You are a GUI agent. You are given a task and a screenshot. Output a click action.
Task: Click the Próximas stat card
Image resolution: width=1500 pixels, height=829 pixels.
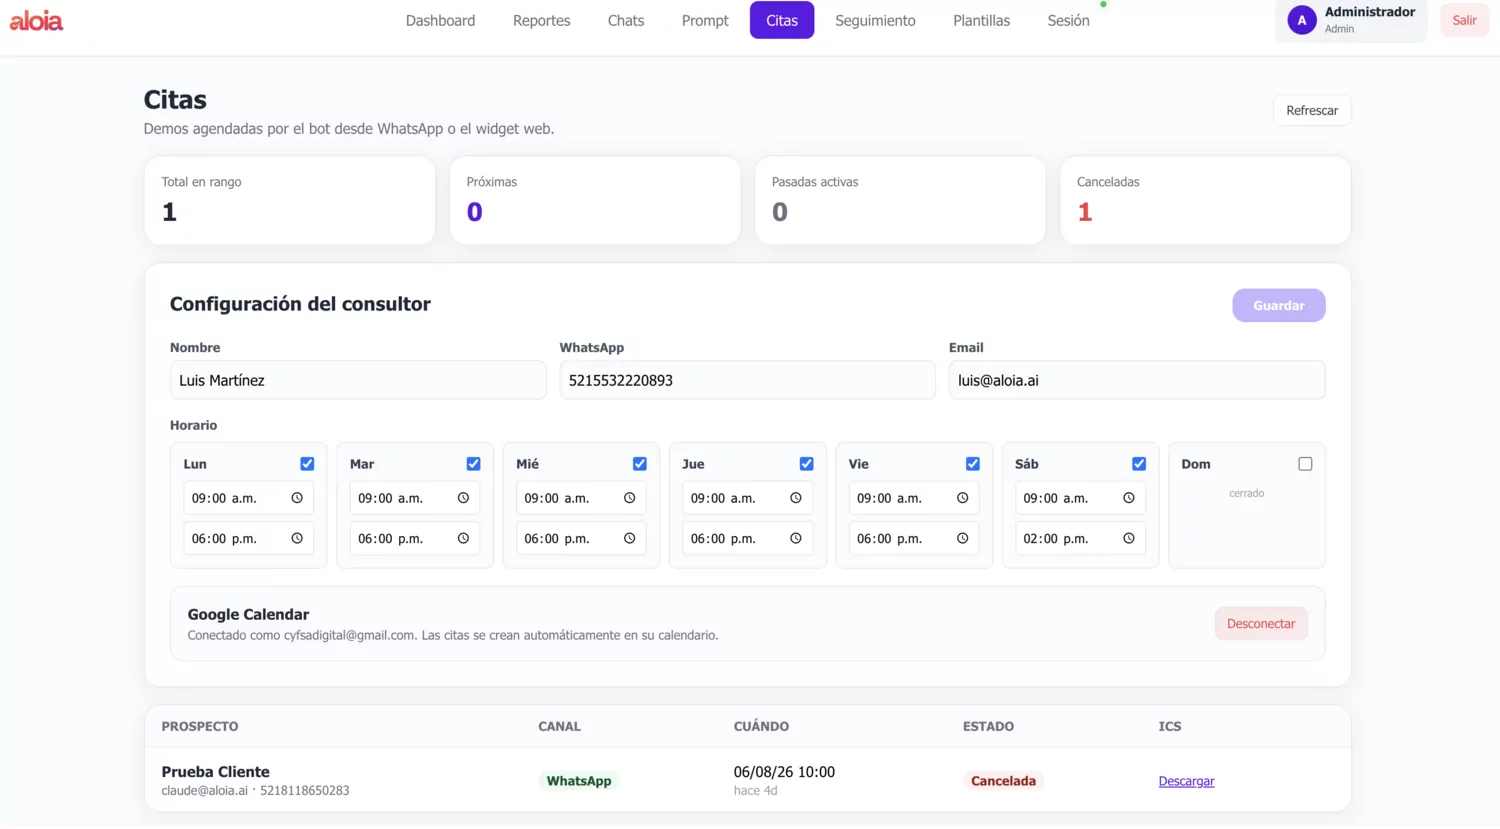pos(595,200)
